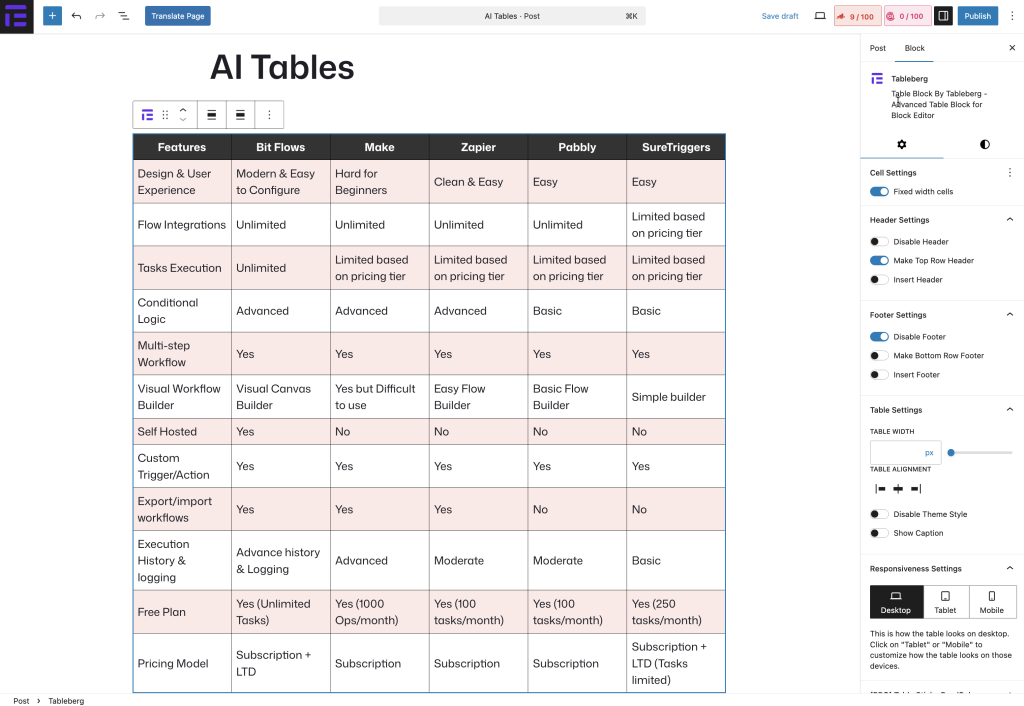
Task: Switch to the Post sidebar tab
Action: pos(878,48)
